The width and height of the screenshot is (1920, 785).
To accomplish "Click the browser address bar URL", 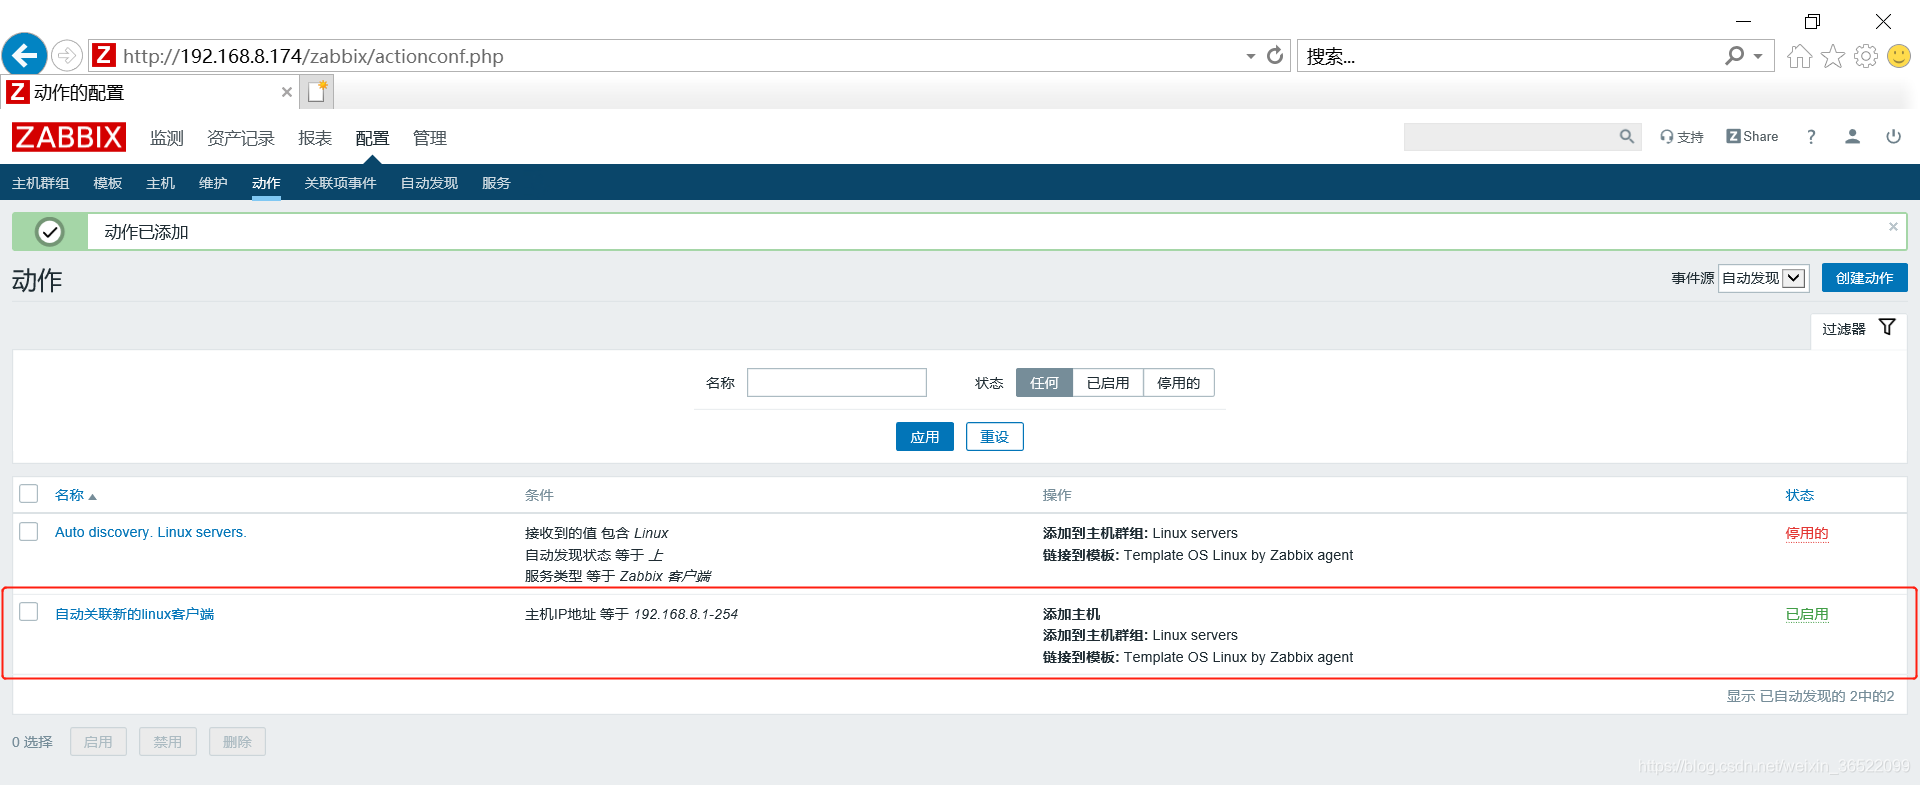I will point(313,56).
